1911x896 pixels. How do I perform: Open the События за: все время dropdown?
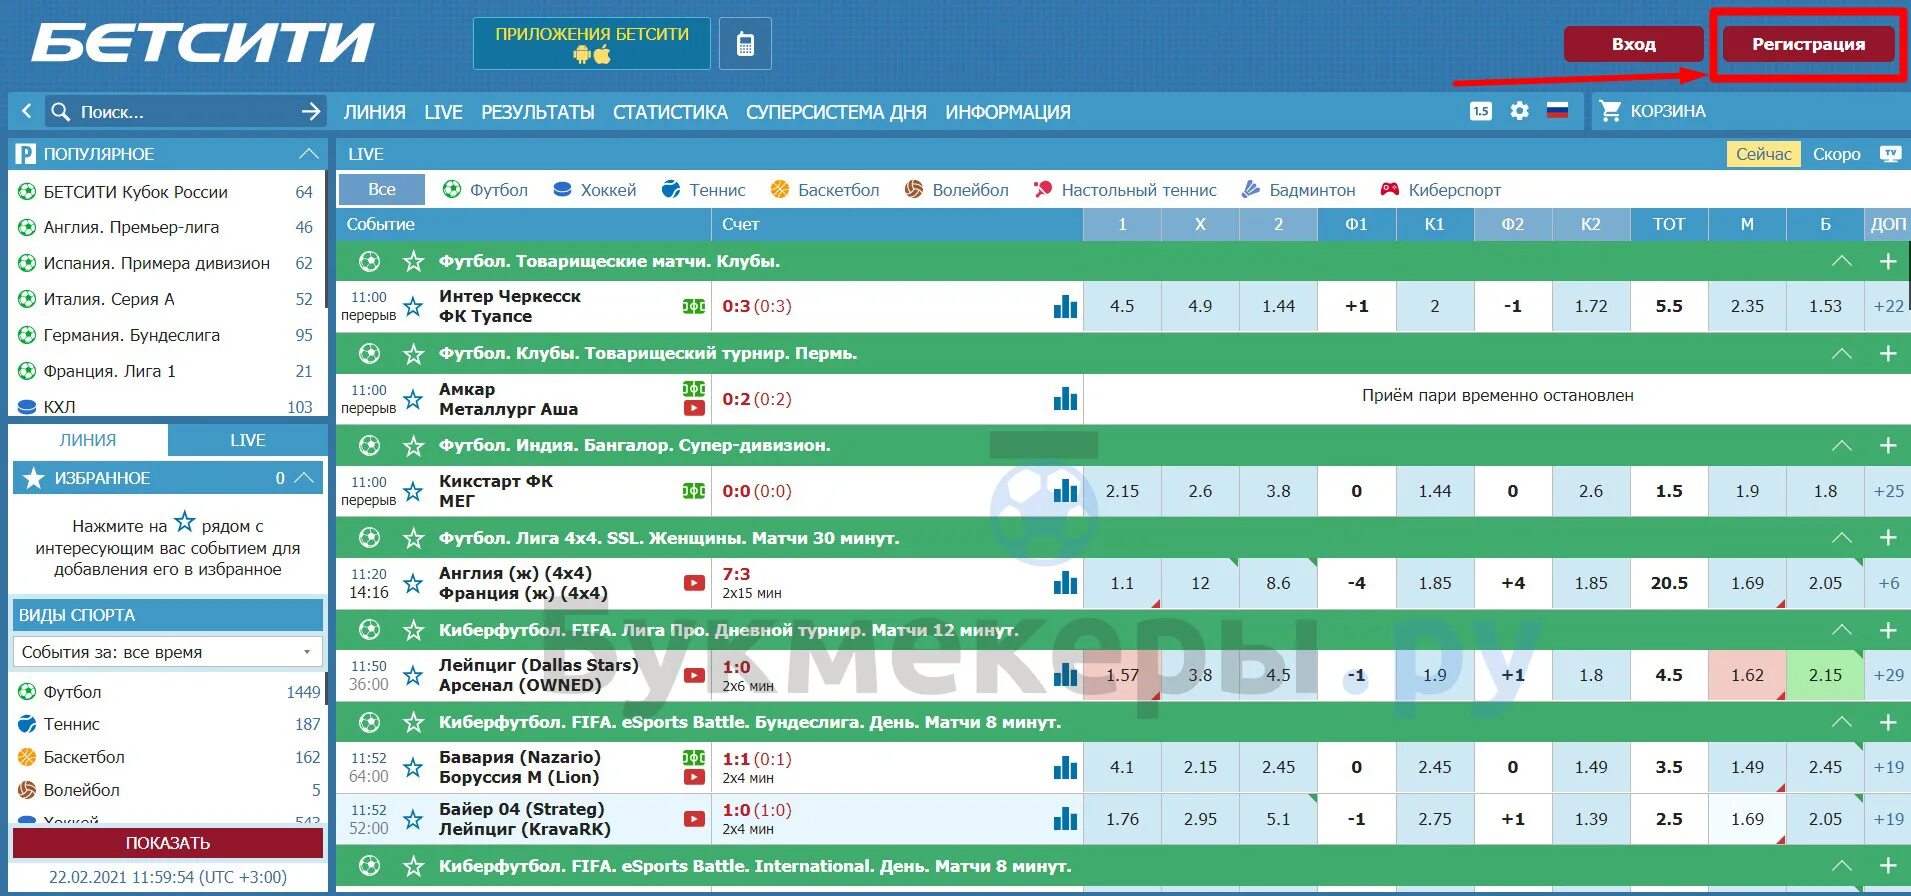pyautogui.click(x=168, y=652)
